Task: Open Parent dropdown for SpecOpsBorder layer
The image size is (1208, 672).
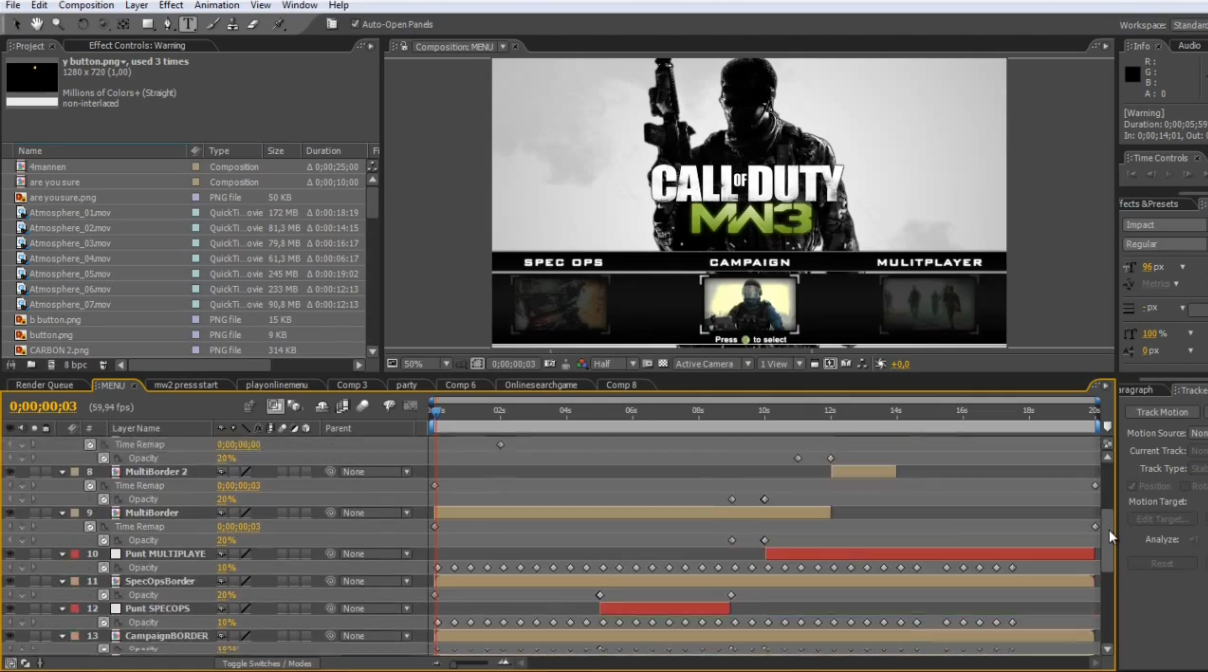Action: click(376, 581)
